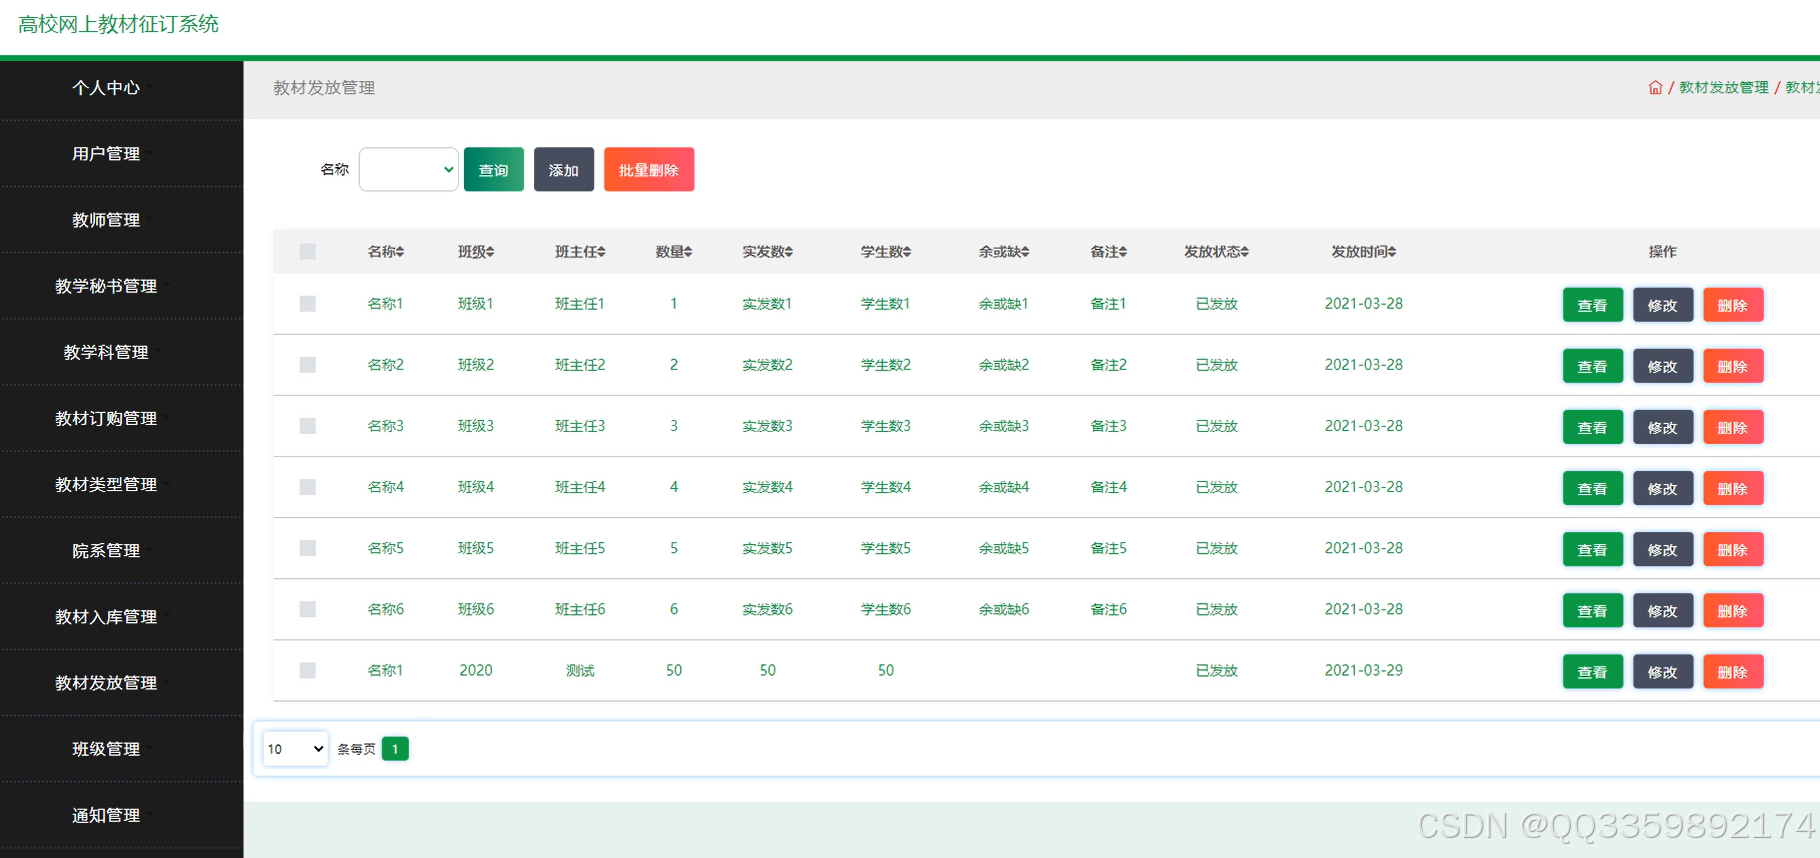Sort table by 发放状态 column
The image size is (1820, 858).
coord(1216,252)
